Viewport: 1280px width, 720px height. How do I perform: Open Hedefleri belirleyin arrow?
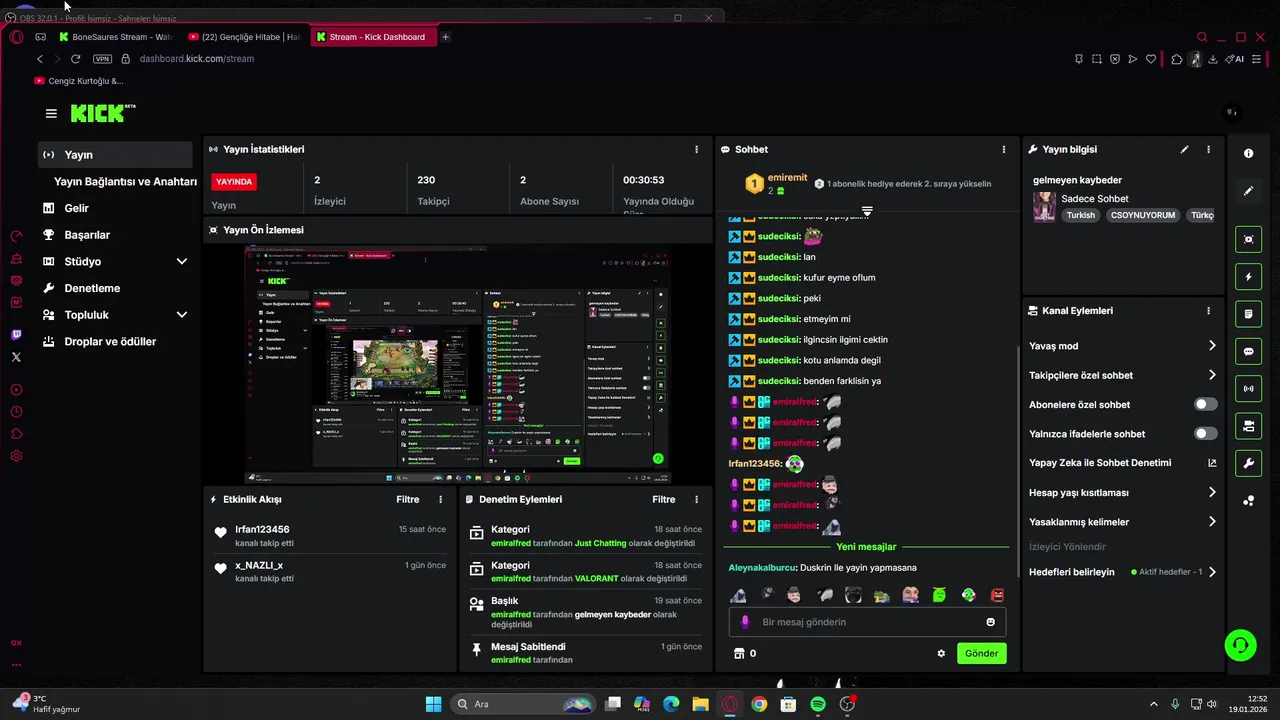pyautogui.click(x=1212, y=572)
